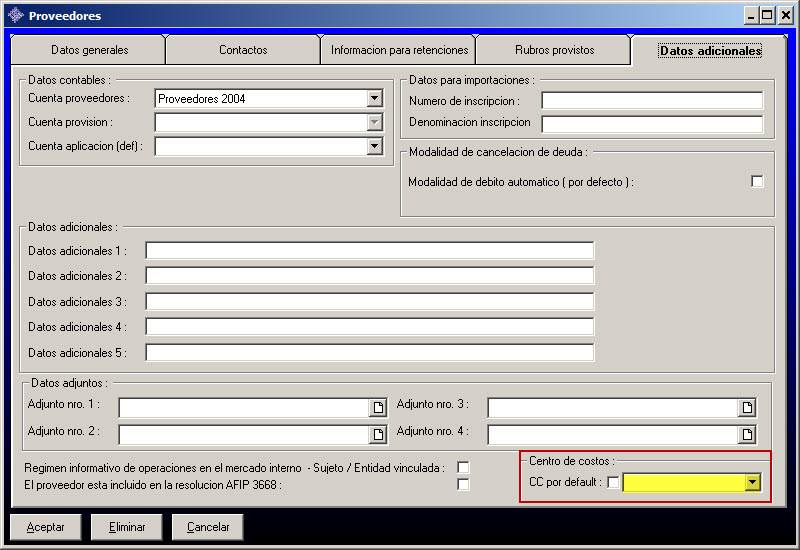Click the browse icon for Adjunto nro. 4
This screenshot has height=550, width=800.
coord(747,435)
